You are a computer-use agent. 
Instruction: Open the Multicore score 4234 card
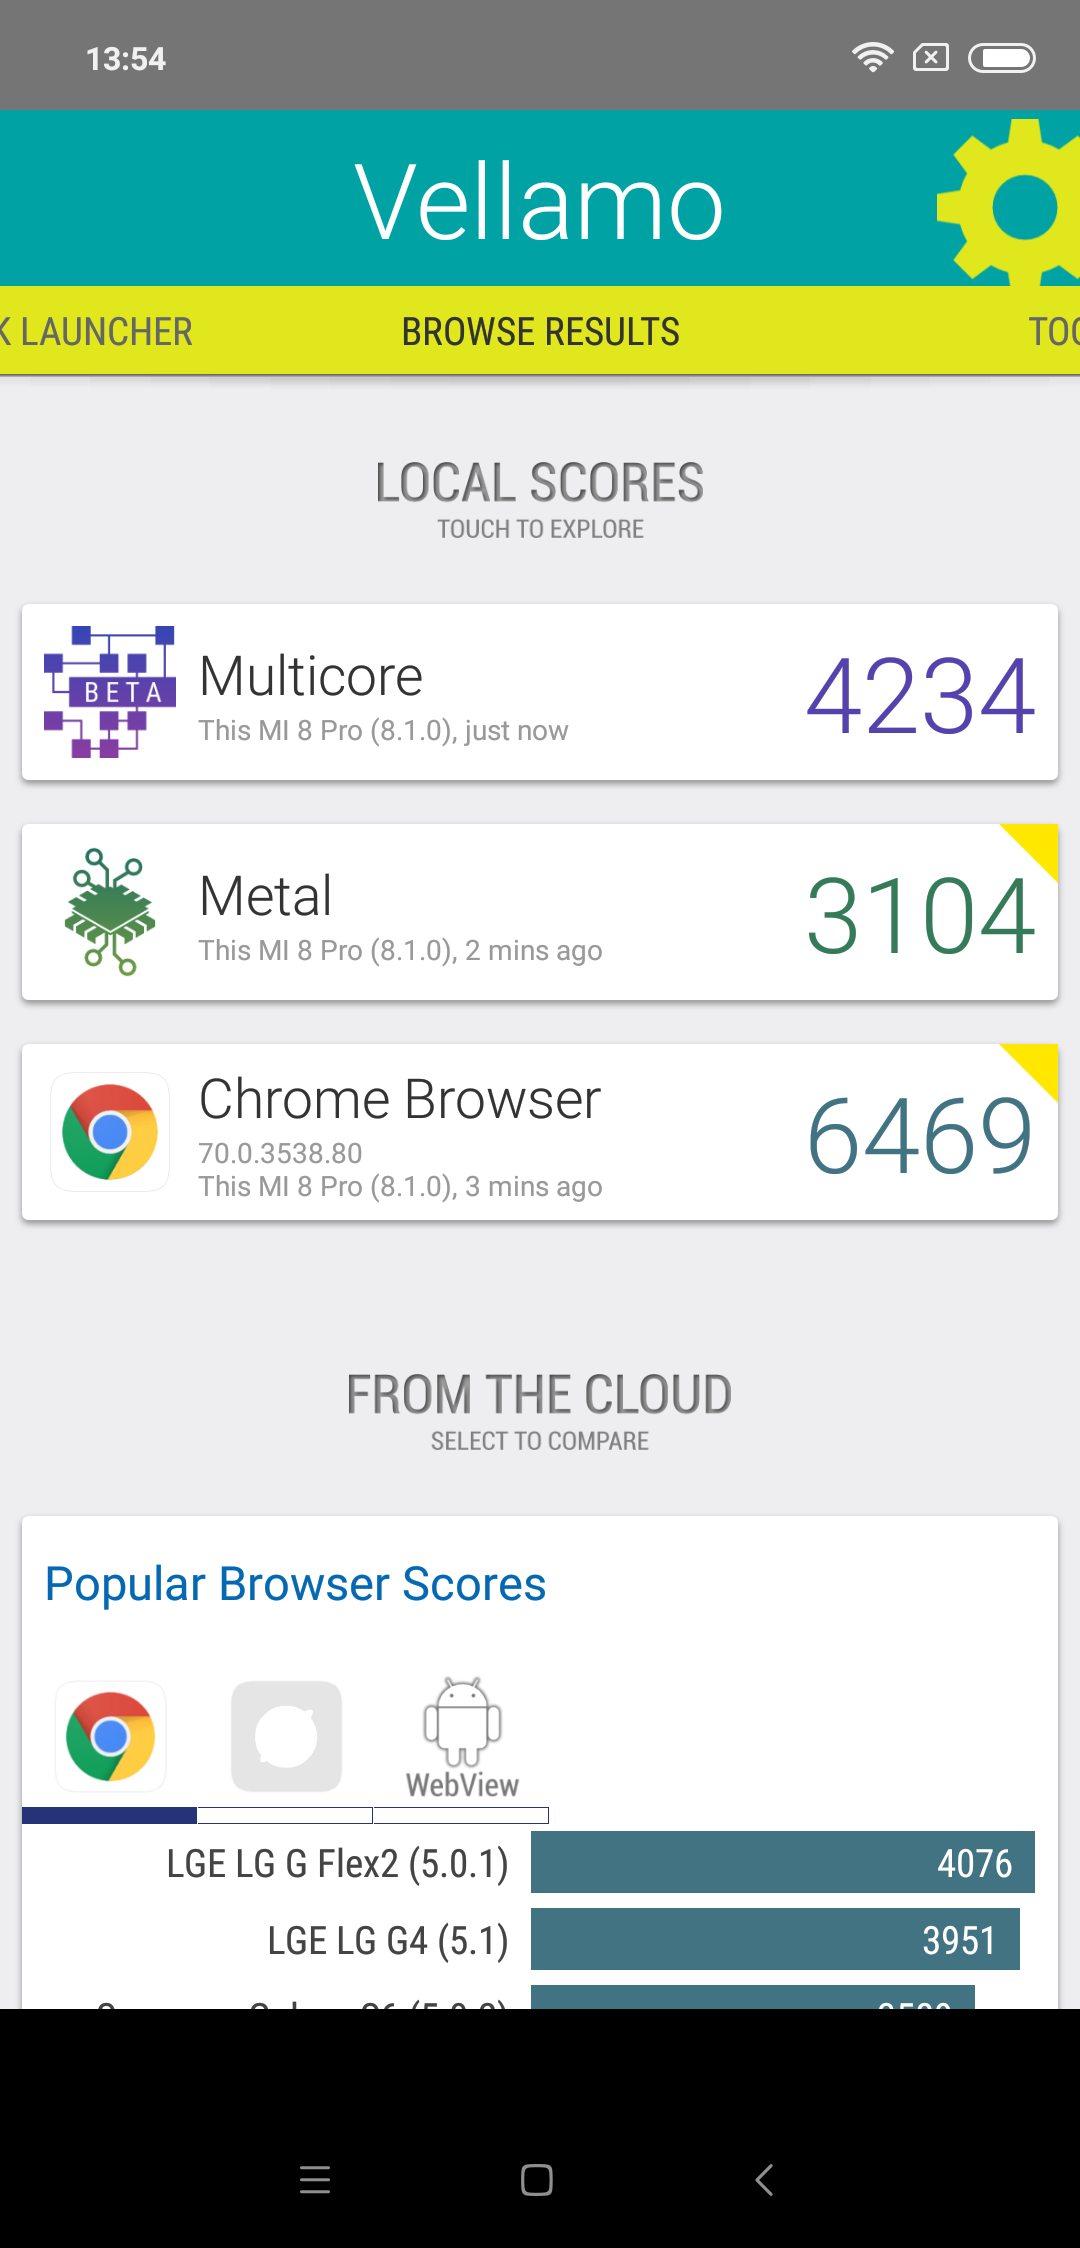click(x=540, y=692)
